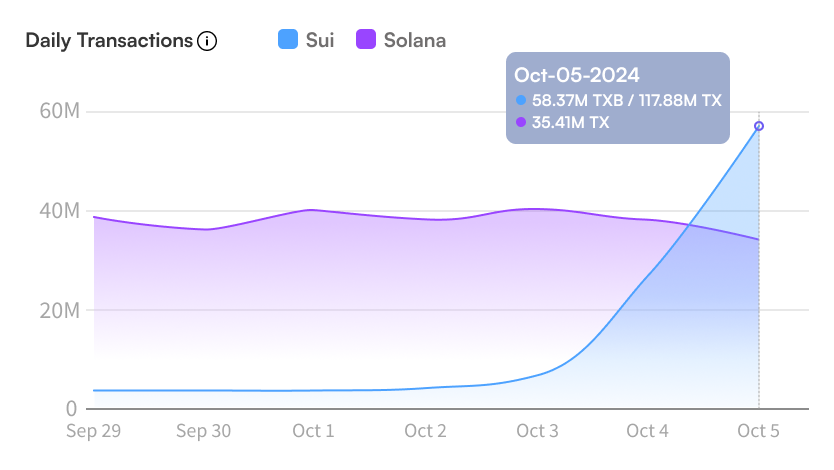Click the Solana legend label
The image size is (834, 470).
[x=415, y=40]
